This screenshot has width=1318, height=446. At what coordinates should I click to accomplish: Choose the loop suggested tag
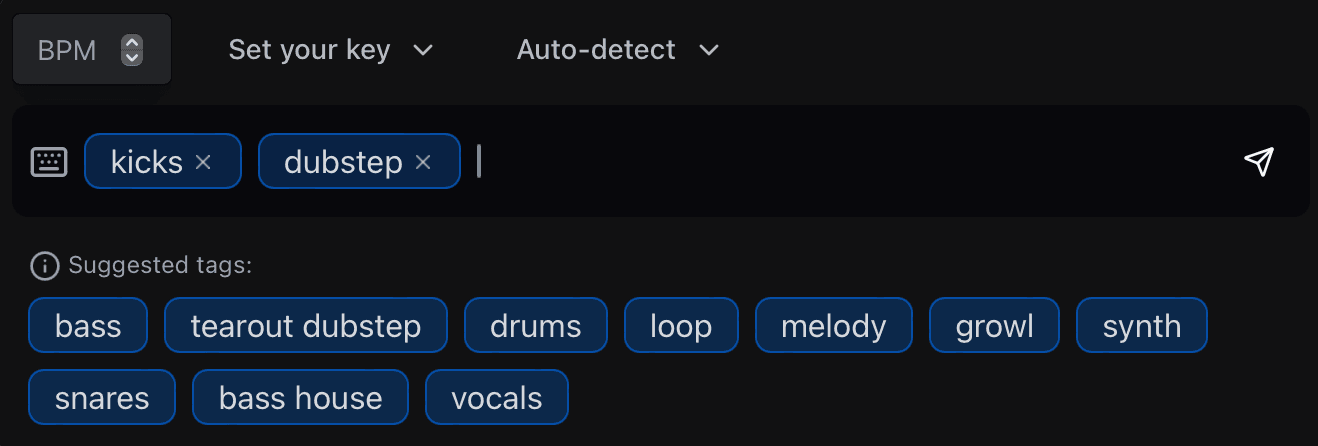pos(681,326)
